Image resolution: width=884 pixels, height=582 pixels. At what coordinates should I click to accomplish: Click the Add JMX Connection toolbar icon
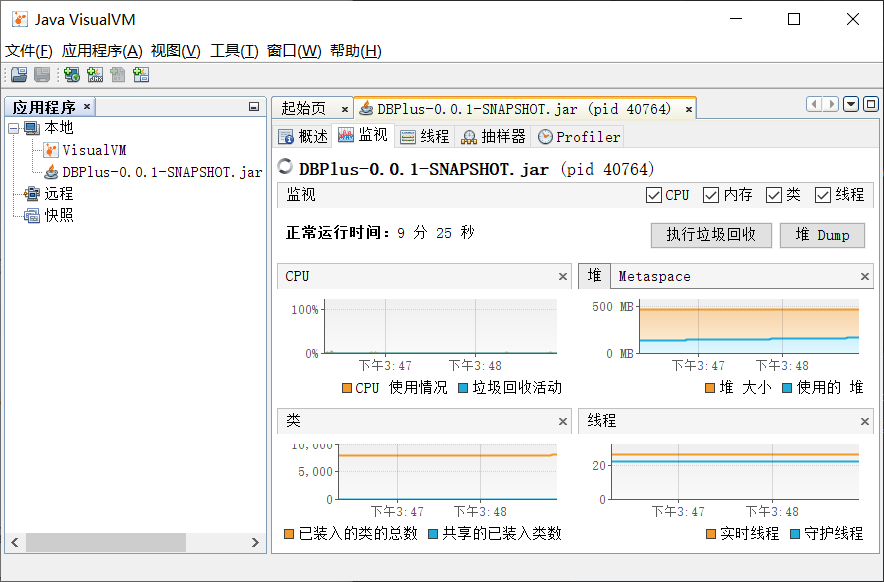pyautogui.click(x=95, y=74)
